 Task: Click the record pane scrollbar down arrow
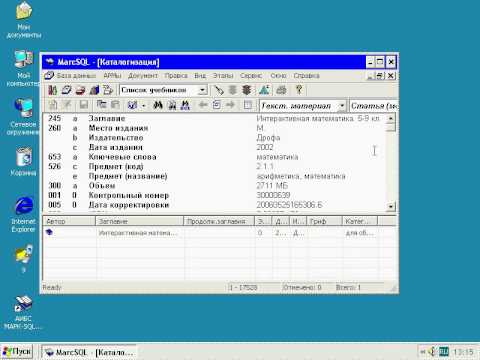point(391,206)
